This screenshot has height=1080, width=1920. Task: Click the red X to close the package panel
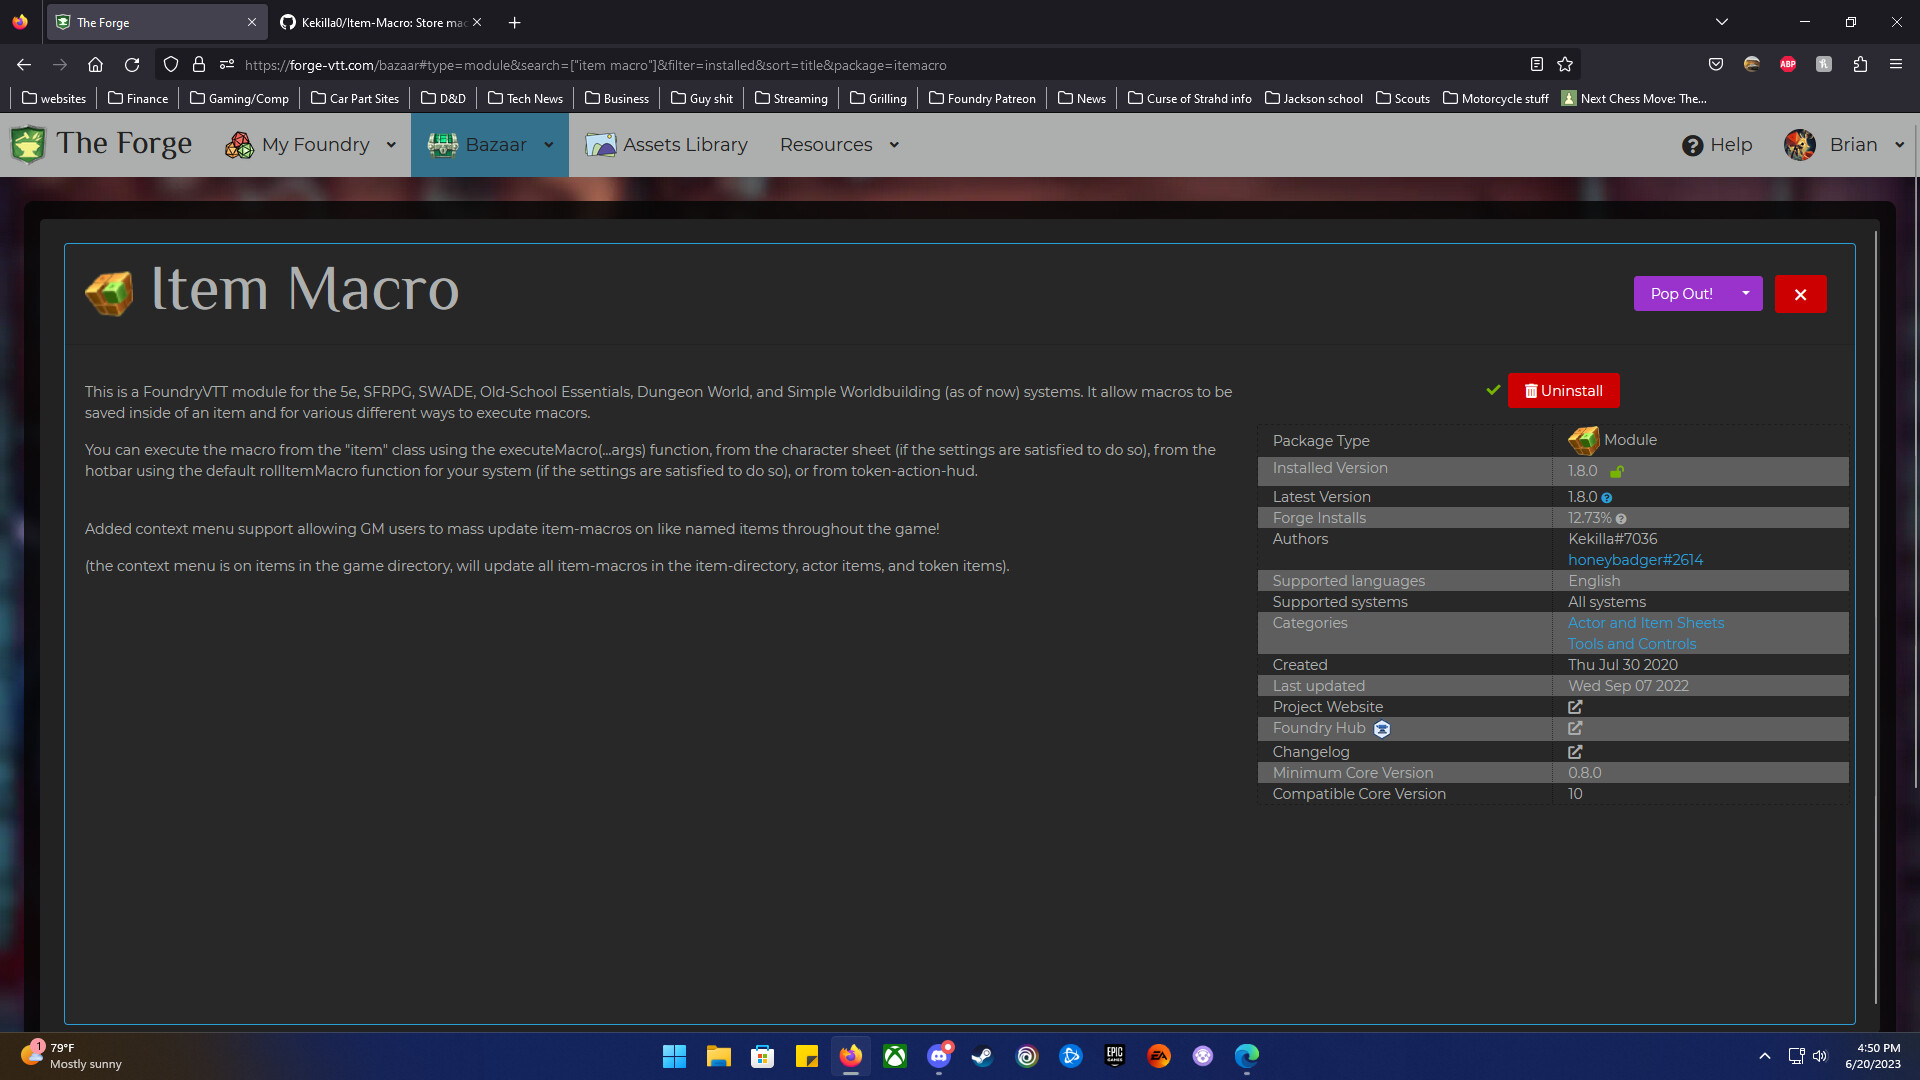coord(1800,294)
